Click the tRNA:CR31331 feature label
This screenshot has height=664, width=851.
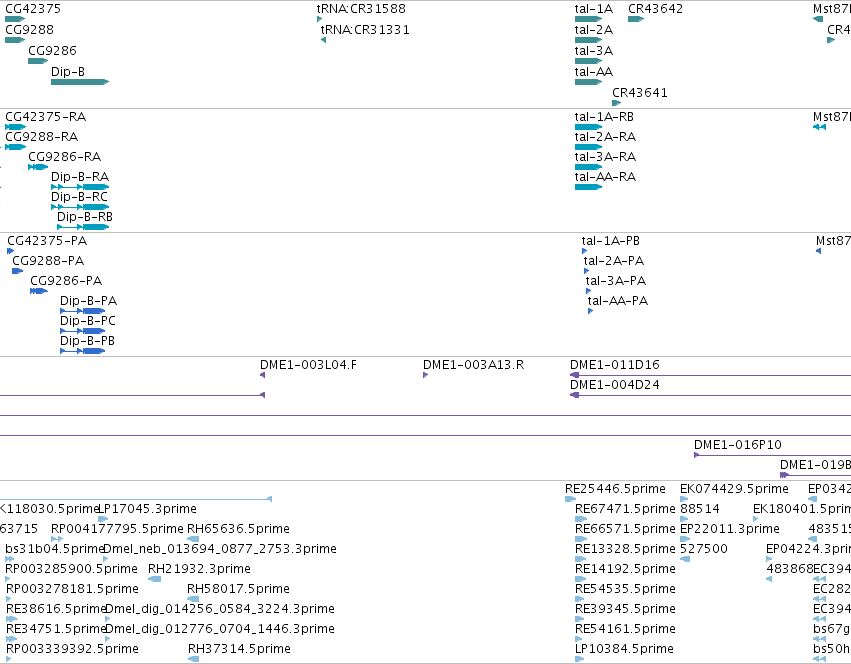click(365, 29)
